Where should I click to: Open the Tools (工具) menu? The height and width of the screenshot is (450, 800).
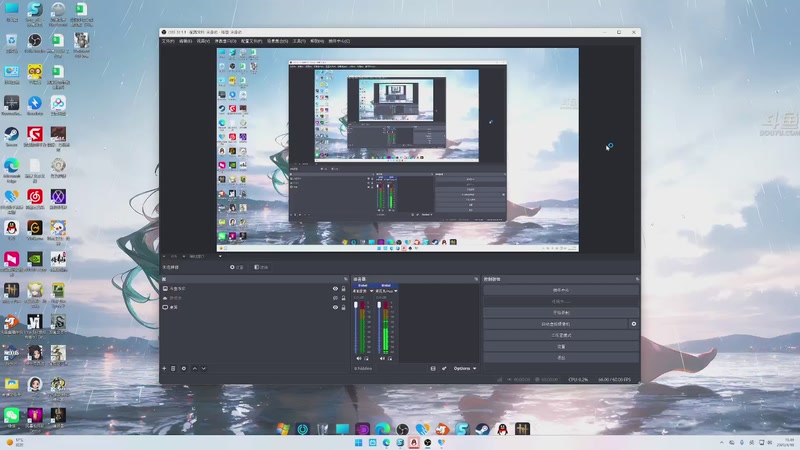click(x=299, y=41)
